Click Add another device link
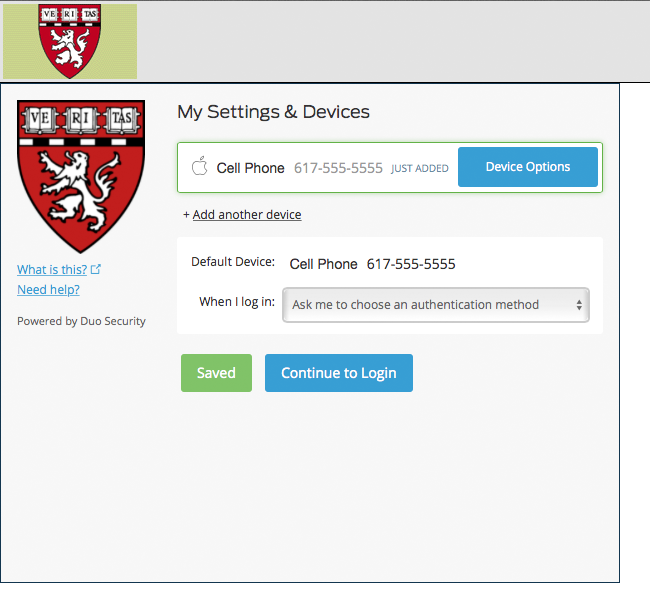The width and height of the screenshot is (650, 600). pyautogui.click(x=247, y=215)
